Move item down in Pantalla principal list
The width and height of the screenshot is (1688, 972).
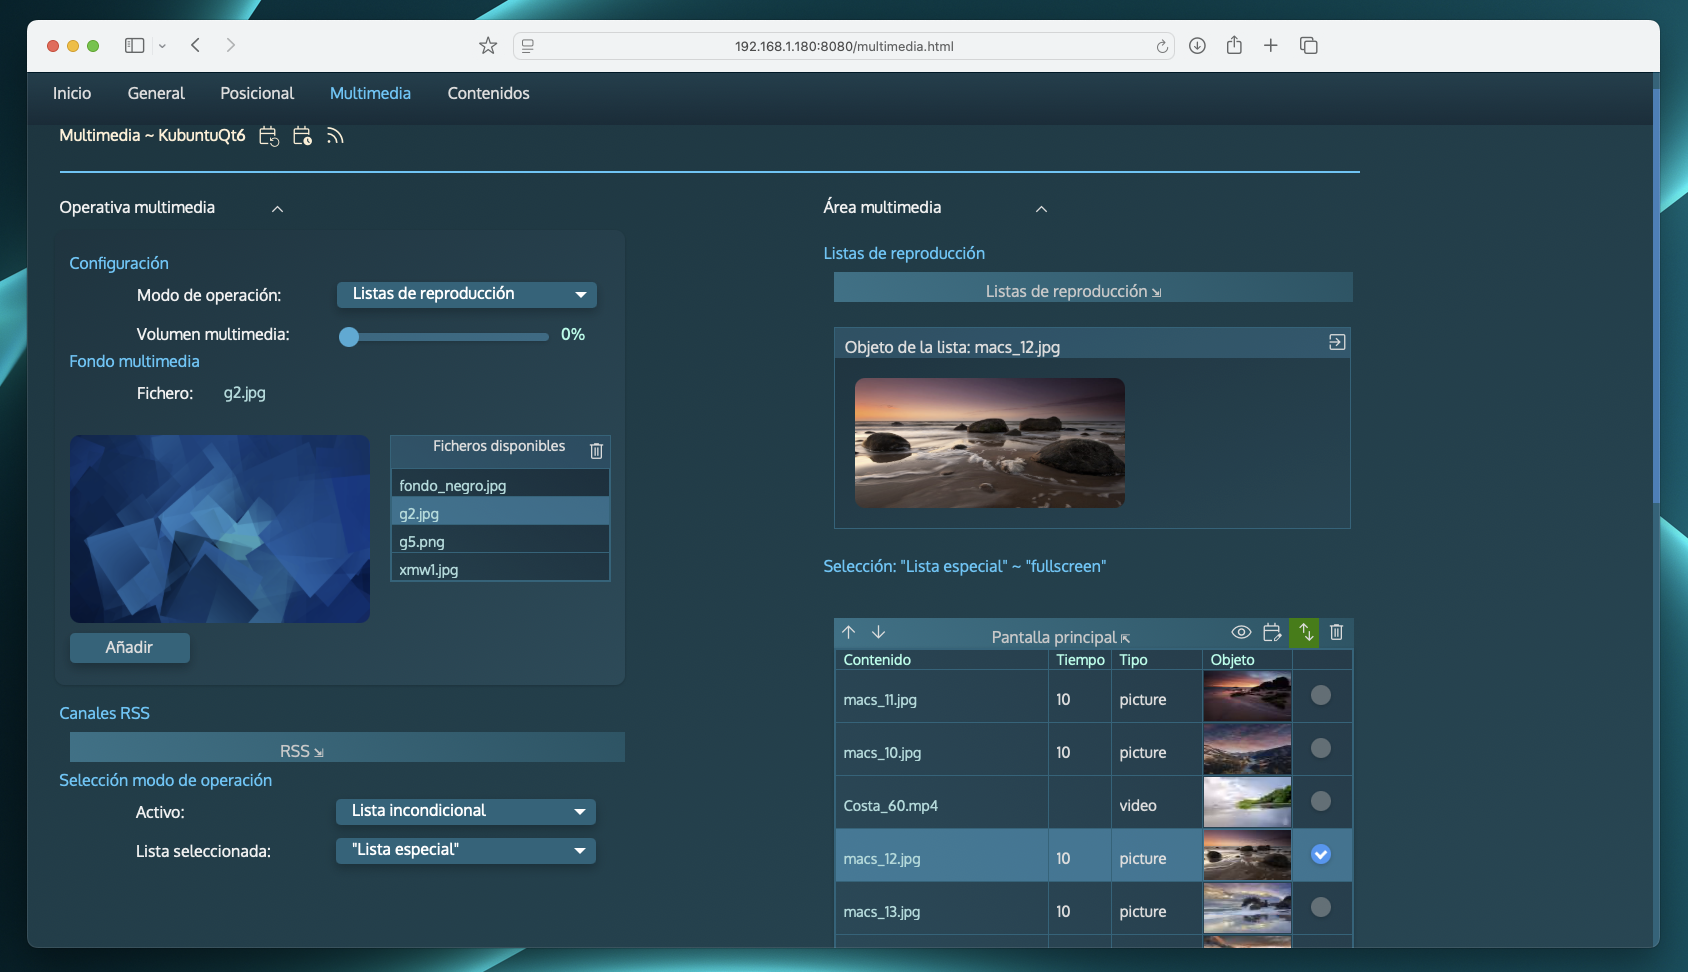(879, 632)
